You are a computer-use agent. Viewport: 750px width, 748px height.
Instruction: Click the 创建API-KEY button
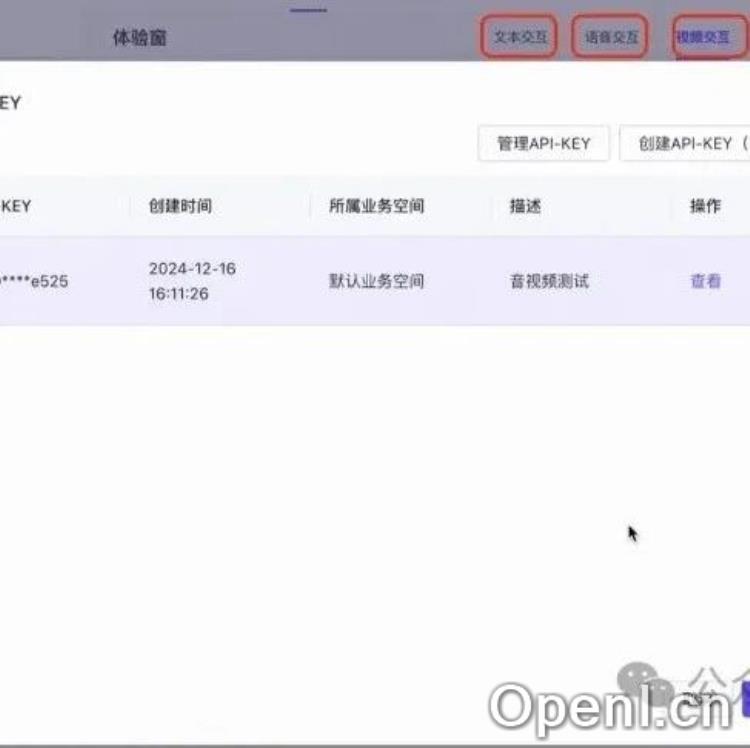[x=685, y=143]
